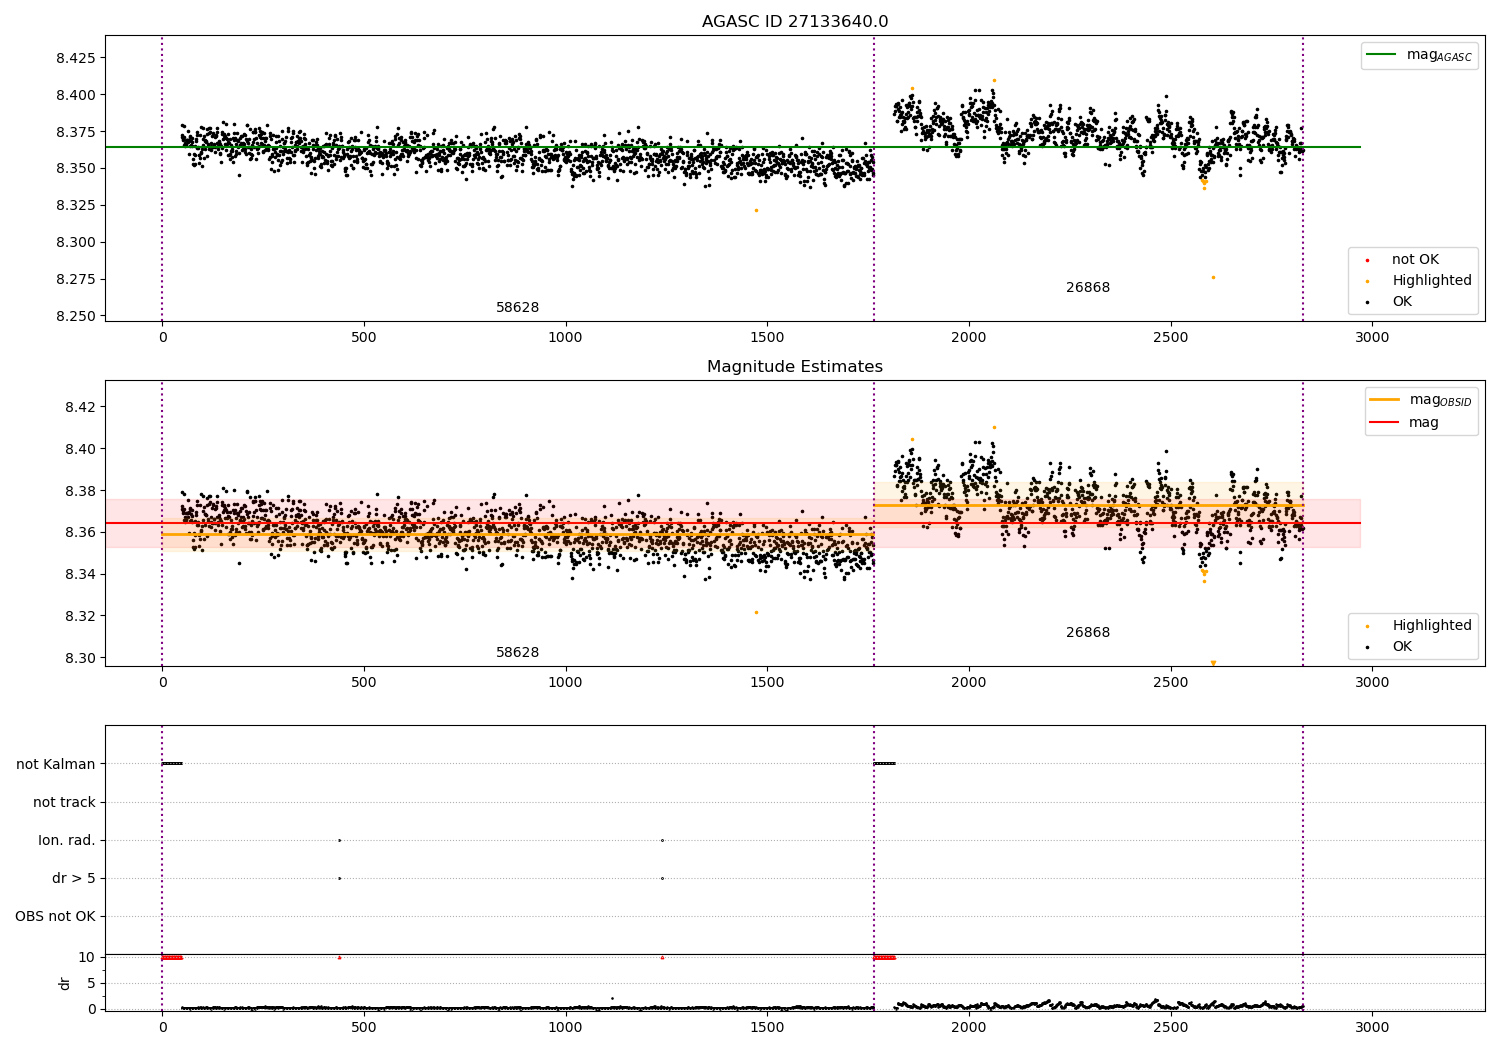Screen dimensions: 1500x1050
Task: Click the 'Magnitude Estimates' plot title
Action: [795, 367]
